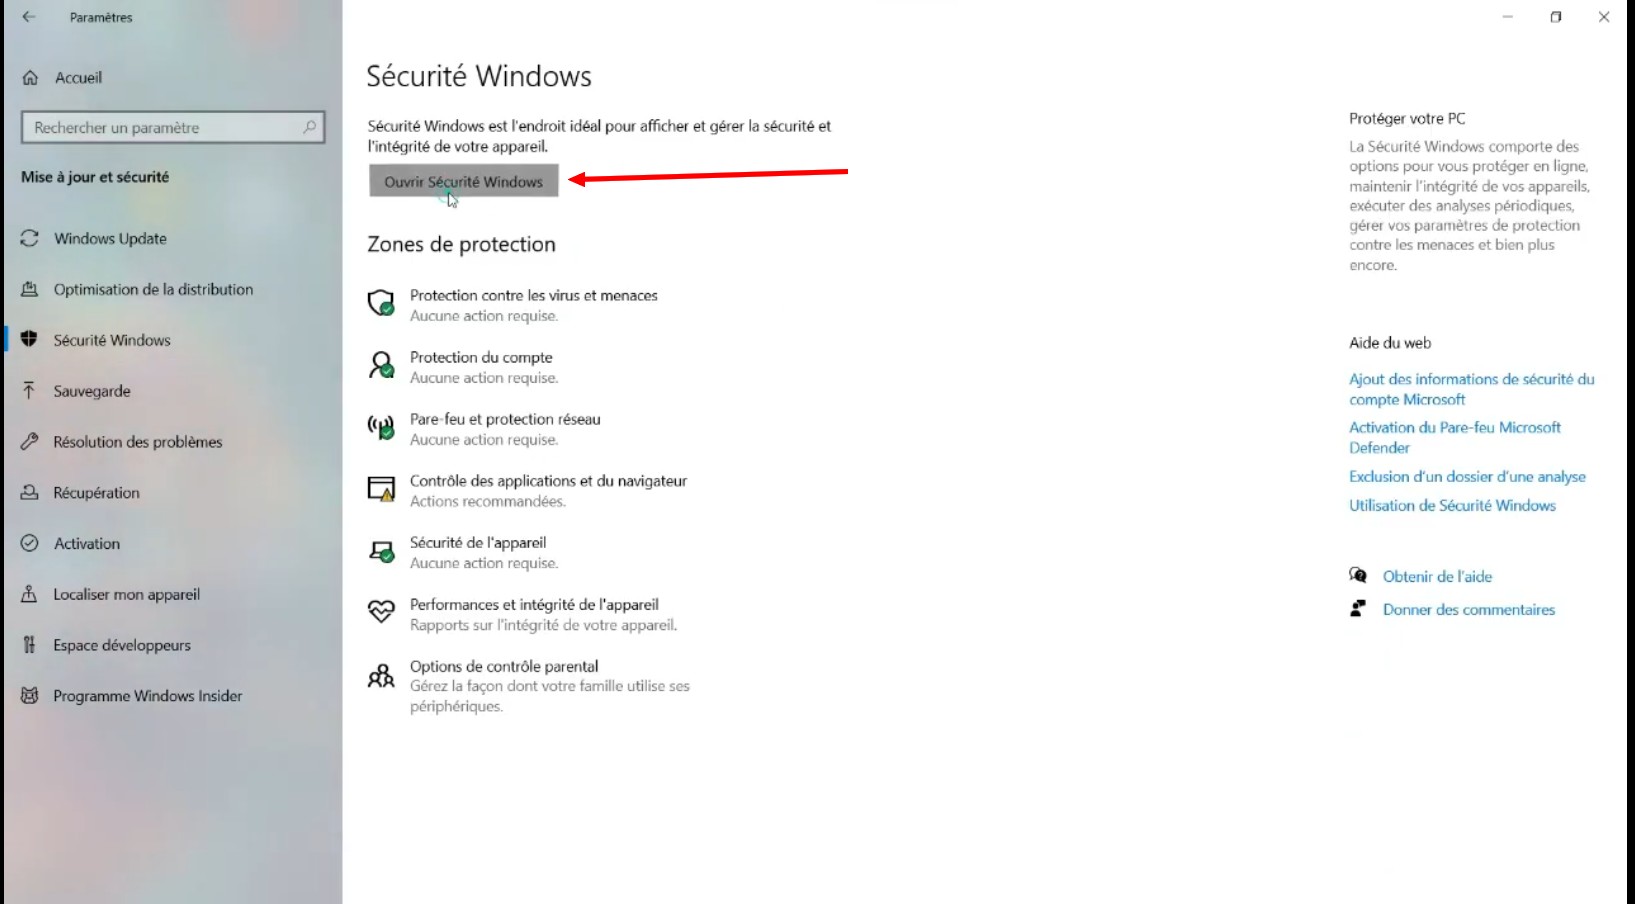
Task: Open the Obtenir de l'aide link
Action: tap(1437, 577)
